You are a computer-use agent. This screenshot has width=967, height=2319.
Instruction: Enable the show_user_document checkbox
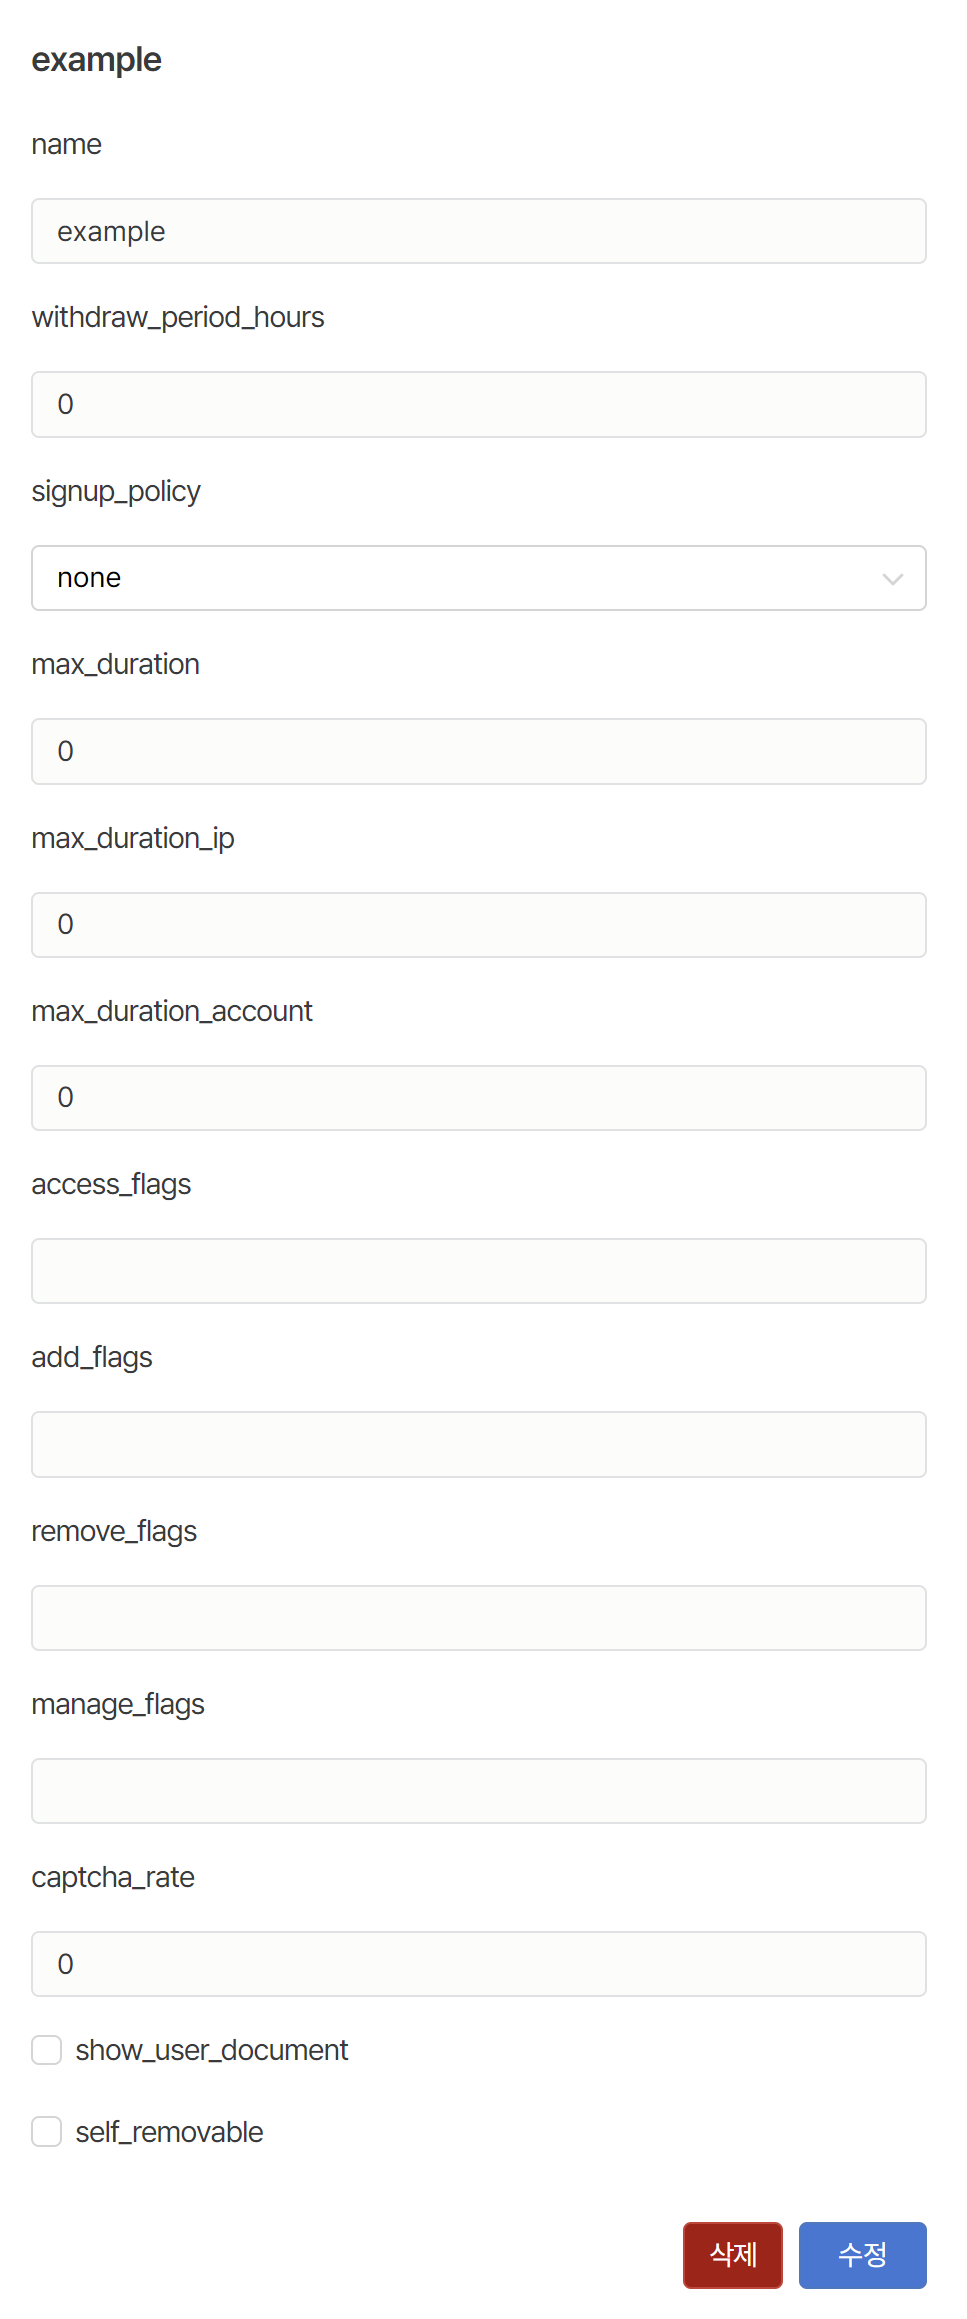click(47, 2050)
